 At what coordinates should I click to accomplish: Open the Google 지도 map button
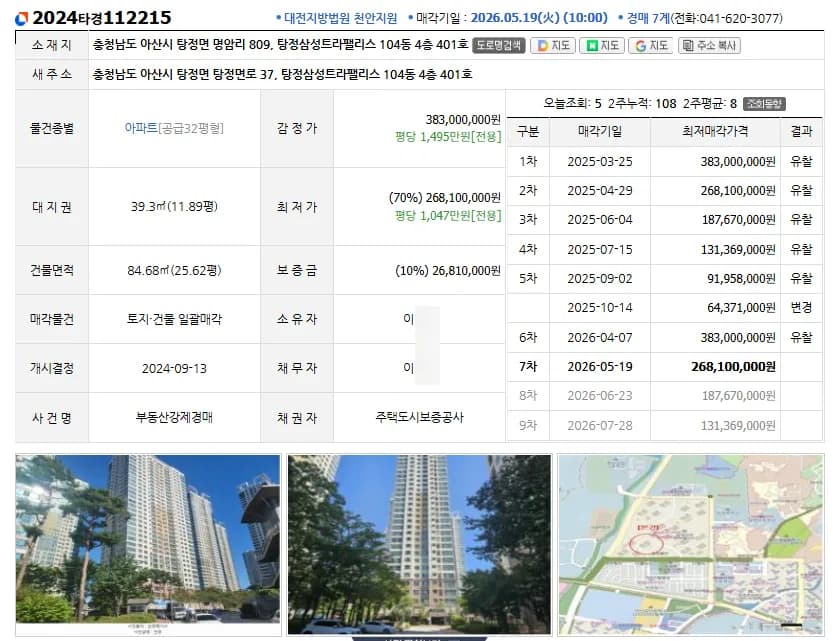click(651, 46)
